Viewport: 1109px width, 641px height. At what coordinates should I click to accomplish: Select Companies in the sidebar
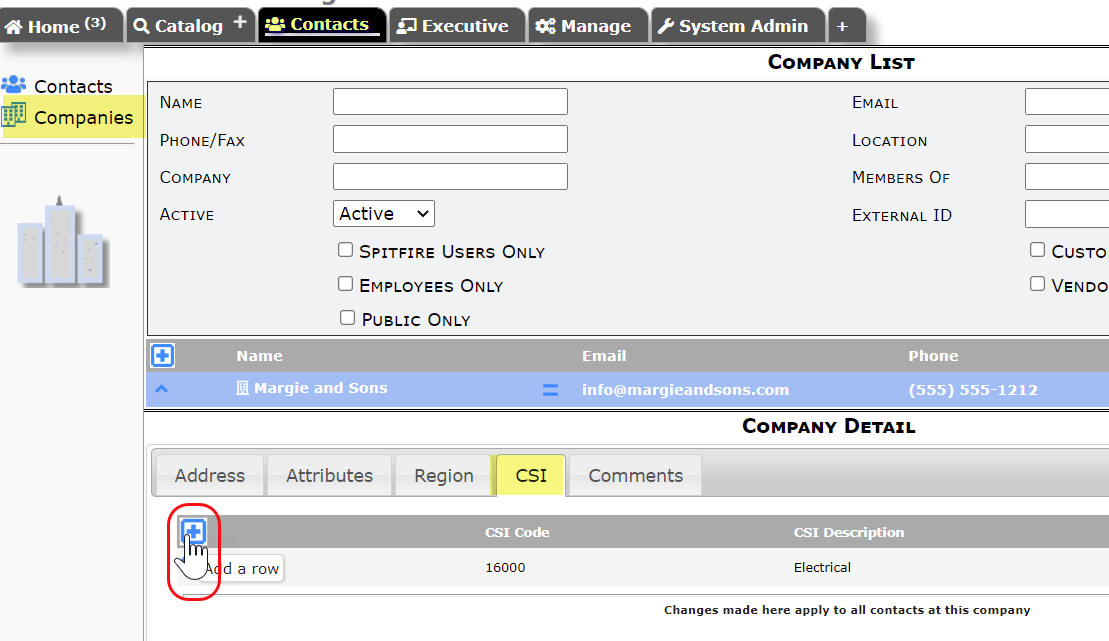(x=83, y=117)
